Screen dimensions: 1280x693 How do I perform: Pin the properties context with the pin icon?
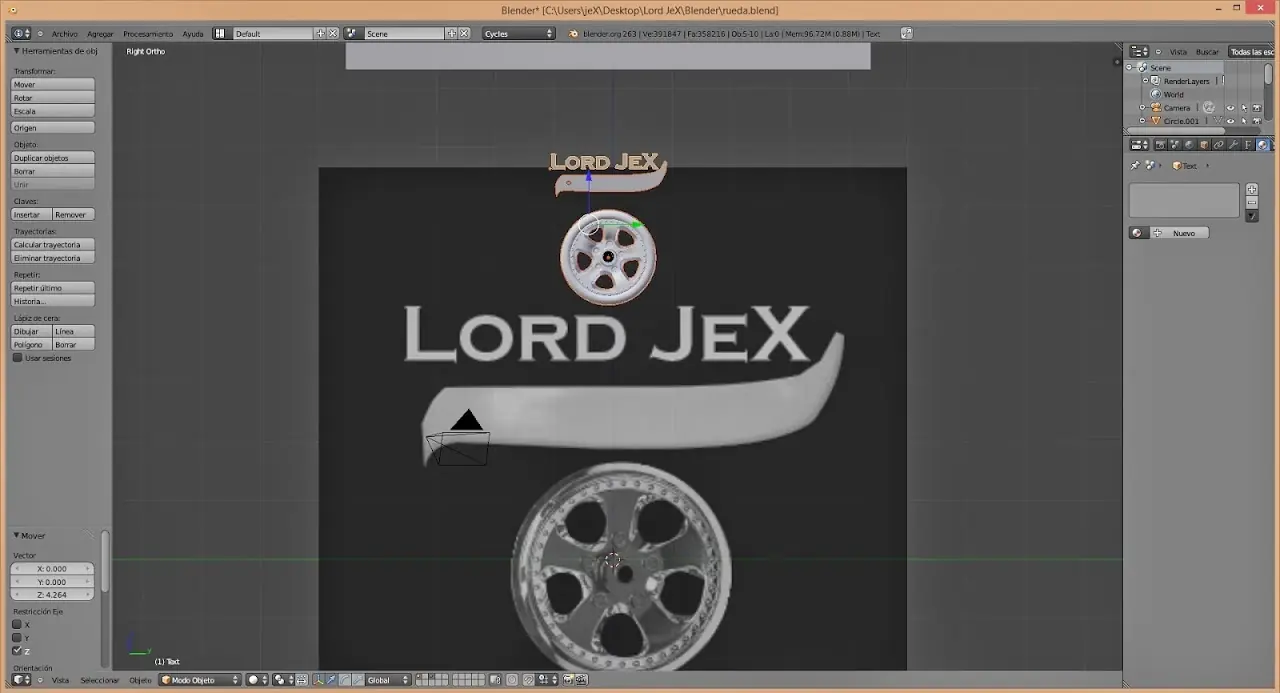(x=1134, y=166)
